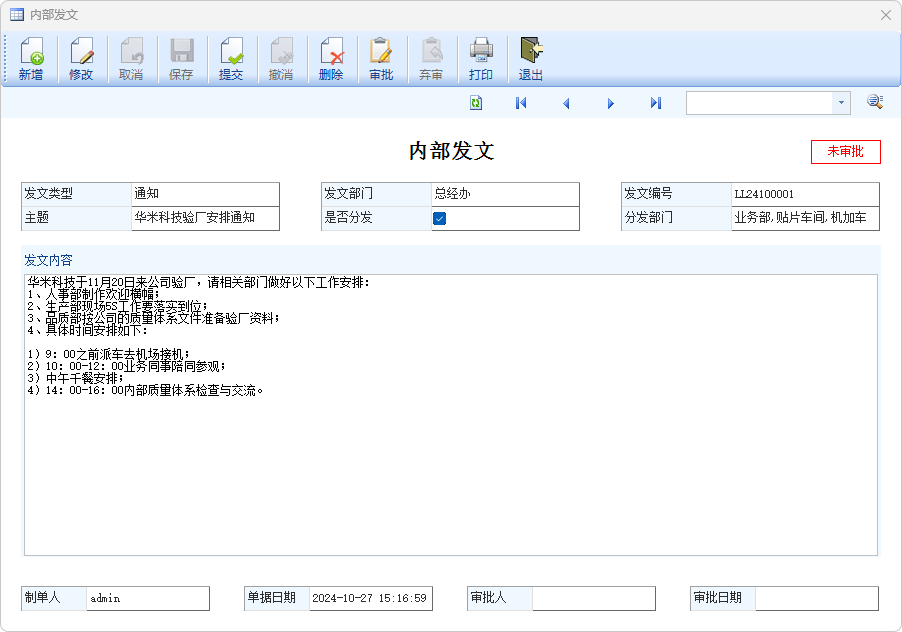Click the 内部发文 window title icon
Screen dimensions: 902x632
17,14
